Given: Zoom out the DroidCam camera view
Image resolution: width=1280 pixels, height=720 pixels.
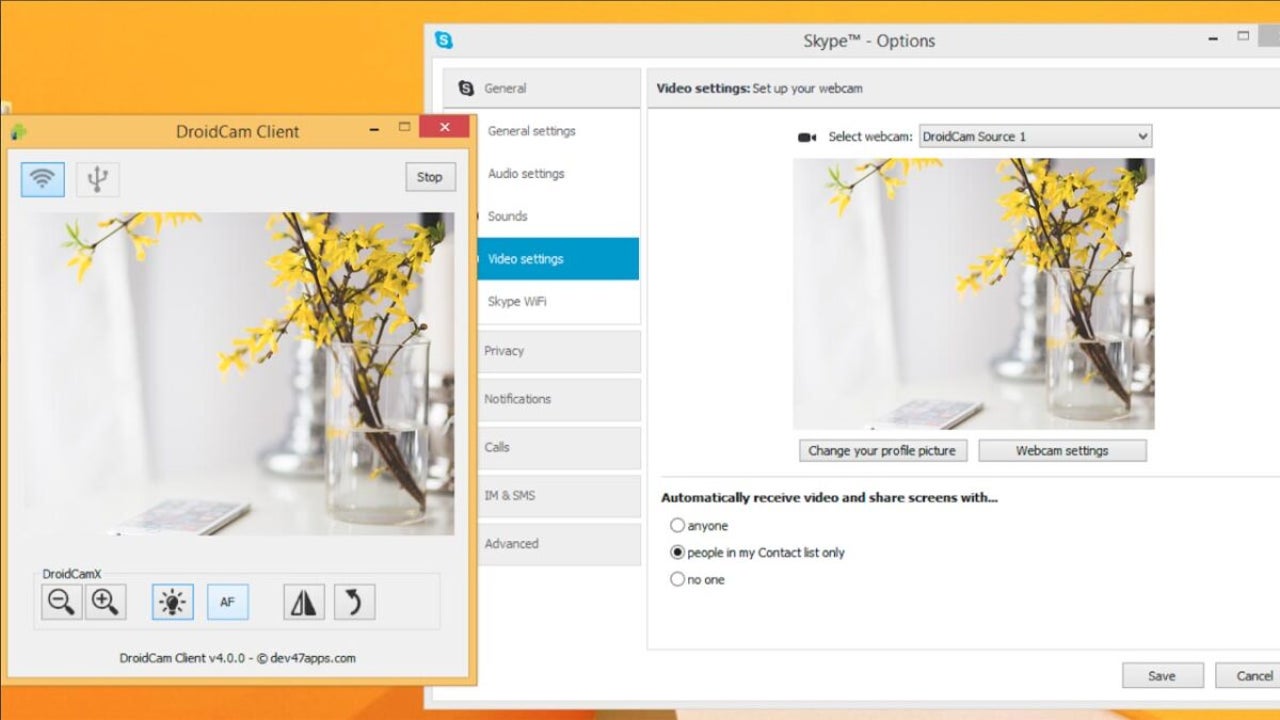Looking at the screenshot, I should [61, 602].
